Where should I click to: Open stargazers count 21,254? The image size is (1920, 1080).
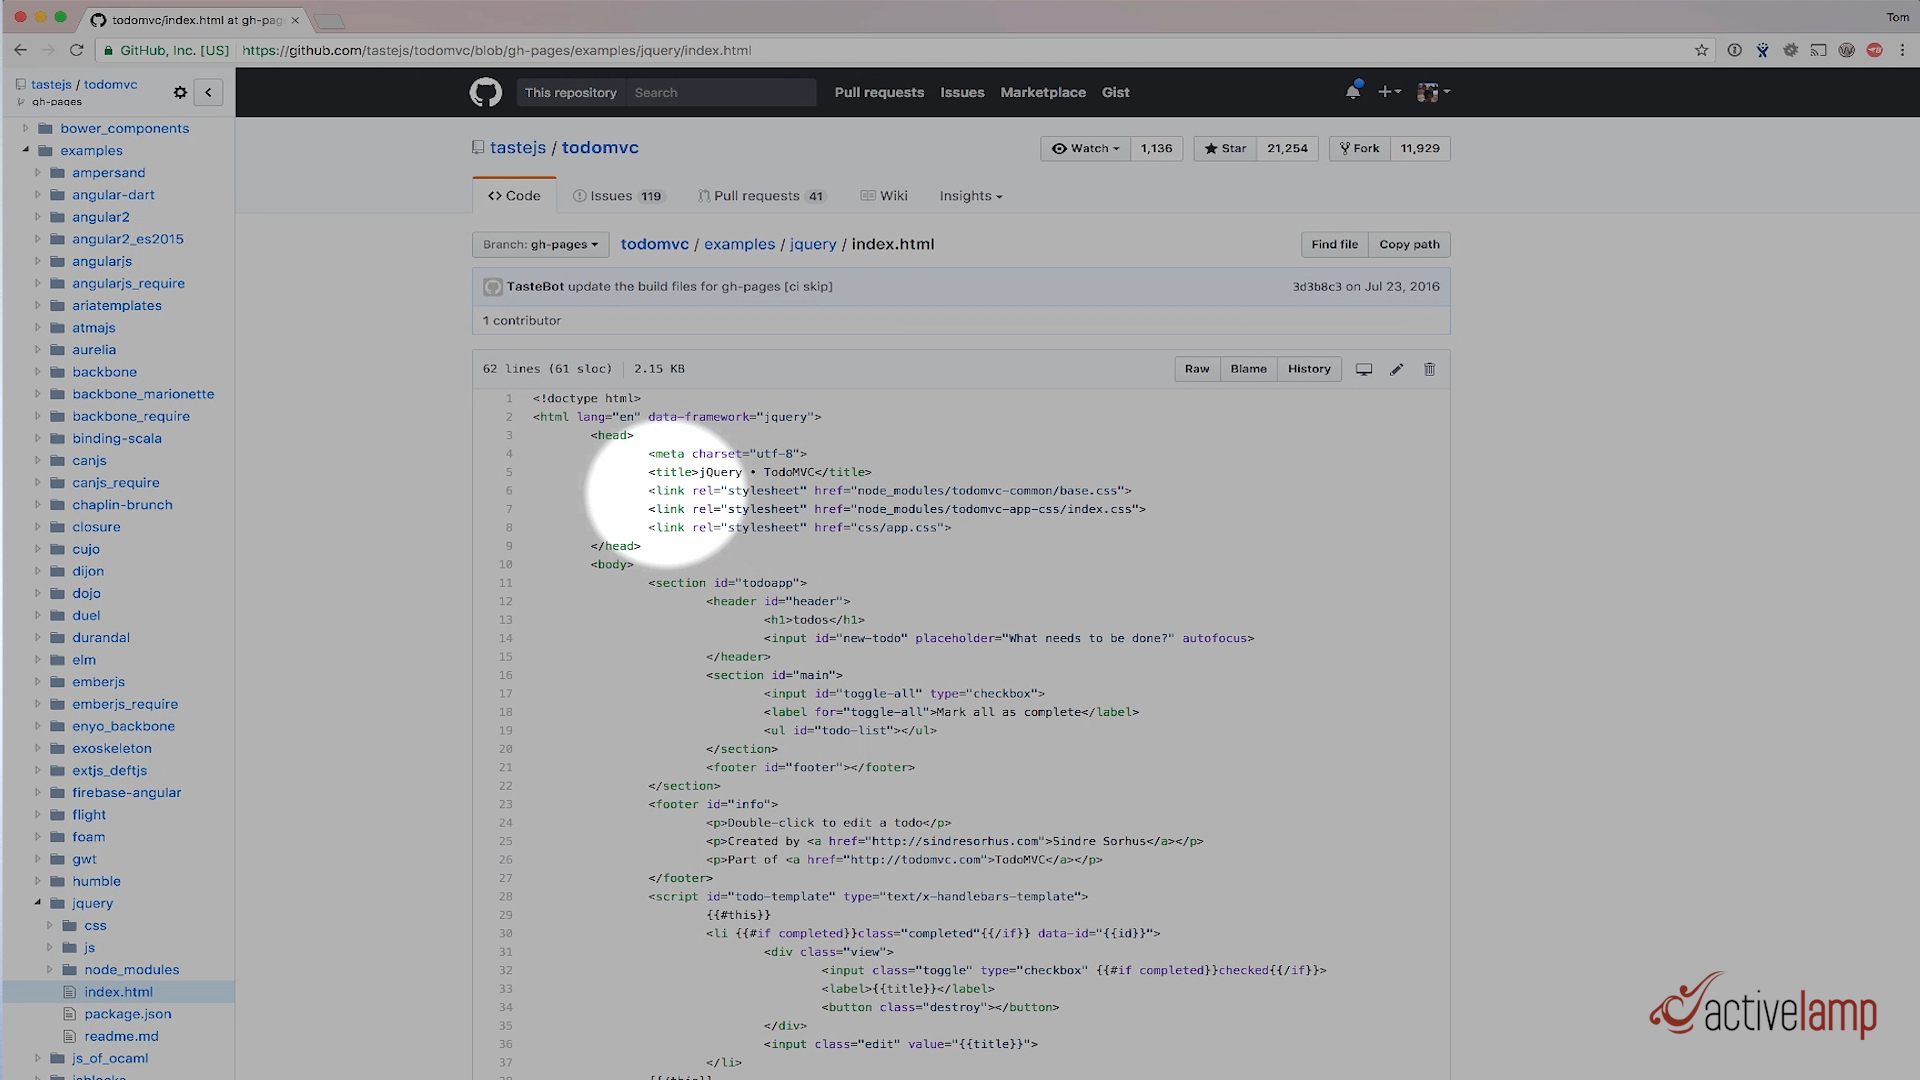click(x=1287, y=148)
